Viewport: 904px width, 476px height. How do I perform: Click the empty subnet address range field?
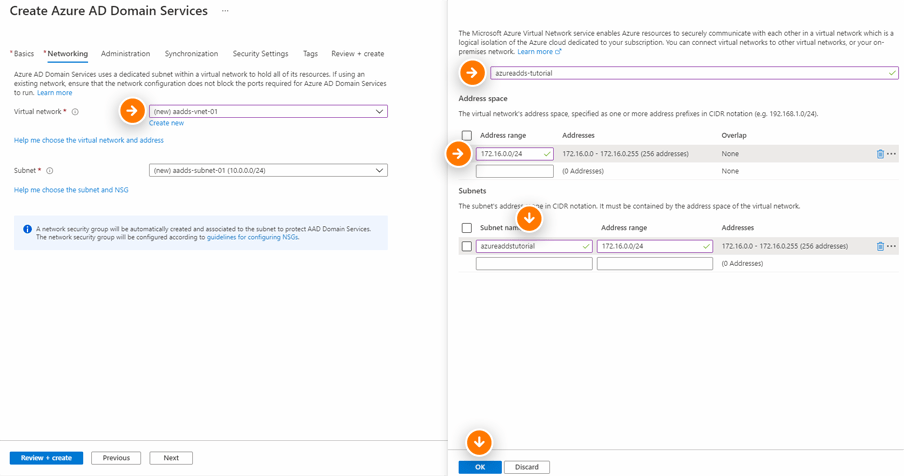point(655,263)
